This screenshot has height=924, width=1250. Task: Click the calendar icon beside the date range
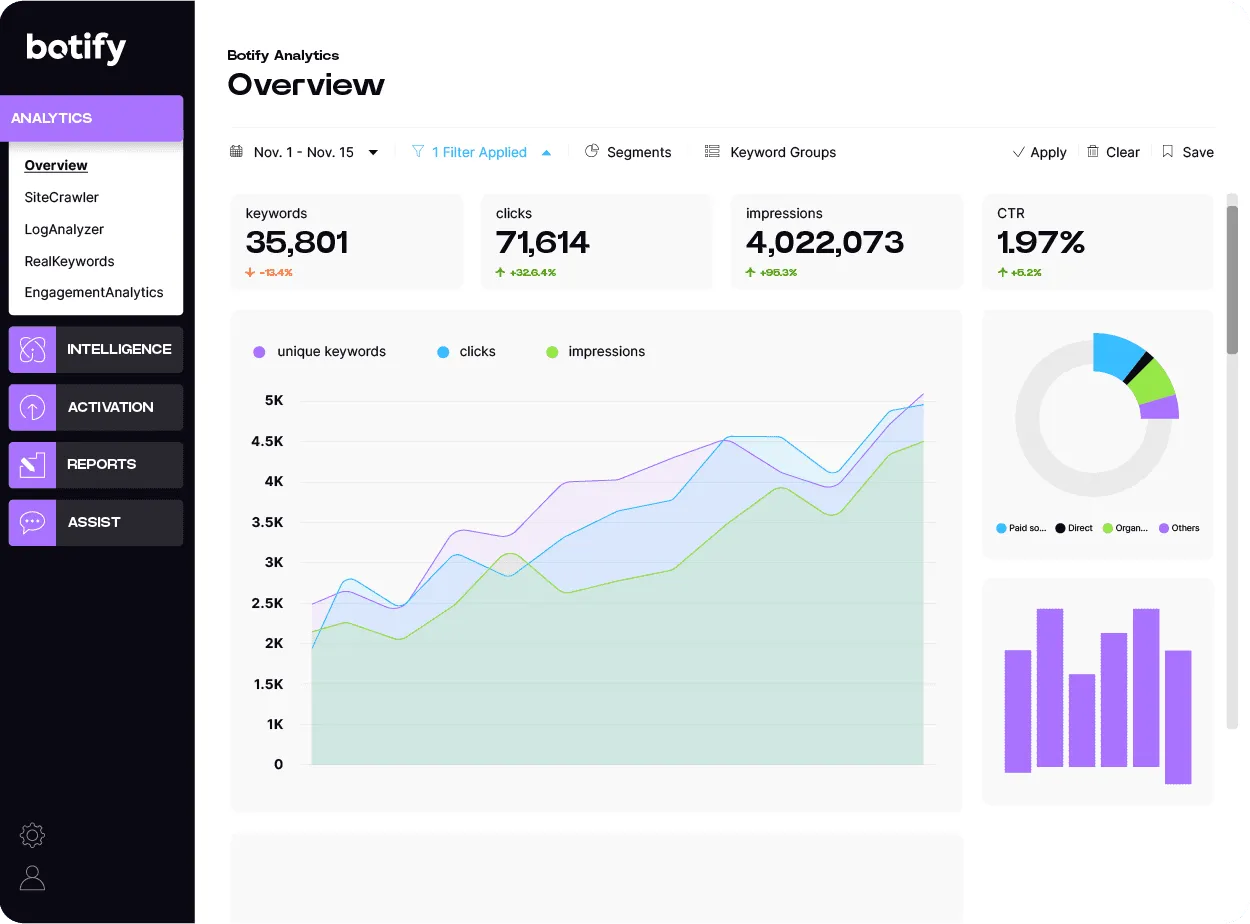pos(236,151)
